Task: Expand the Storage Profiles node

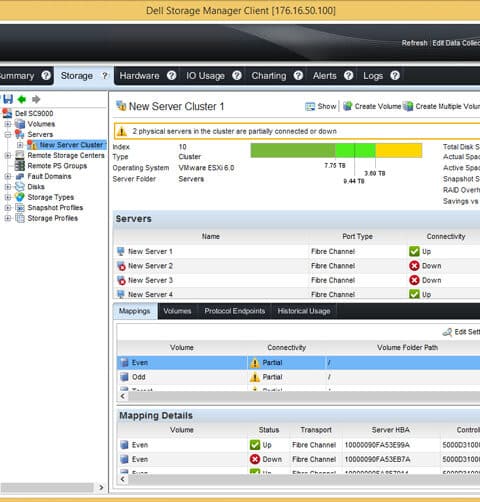Action: click(x=8, y=218)
